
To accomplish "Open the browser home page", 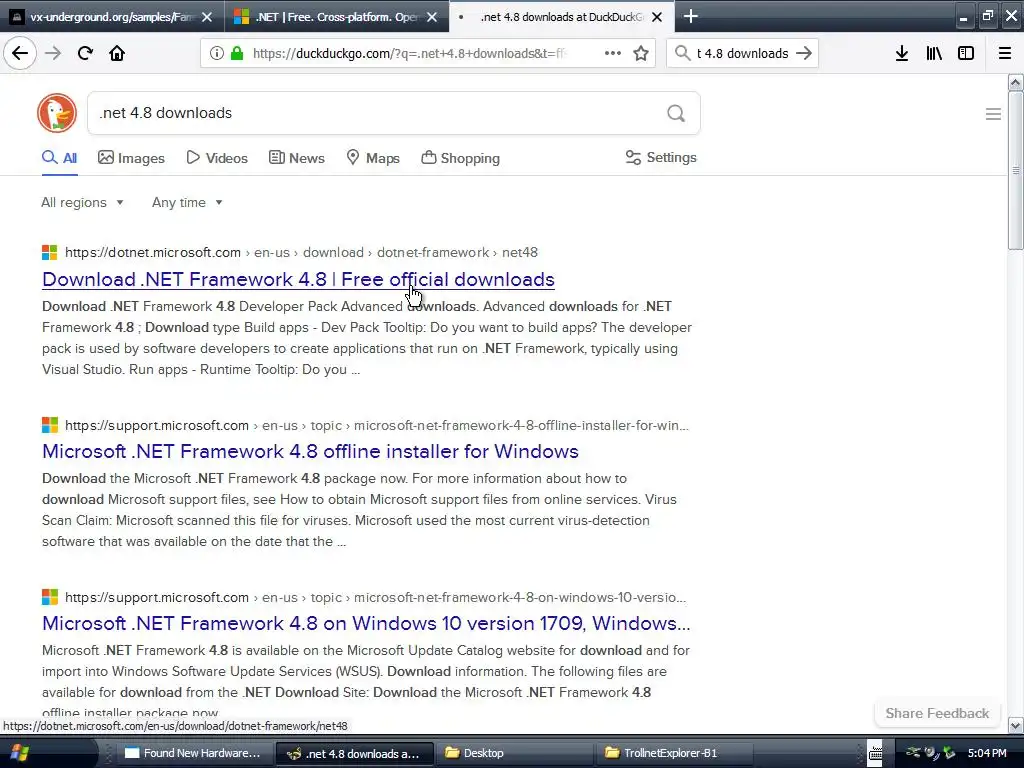I will (x=117, y=53).
